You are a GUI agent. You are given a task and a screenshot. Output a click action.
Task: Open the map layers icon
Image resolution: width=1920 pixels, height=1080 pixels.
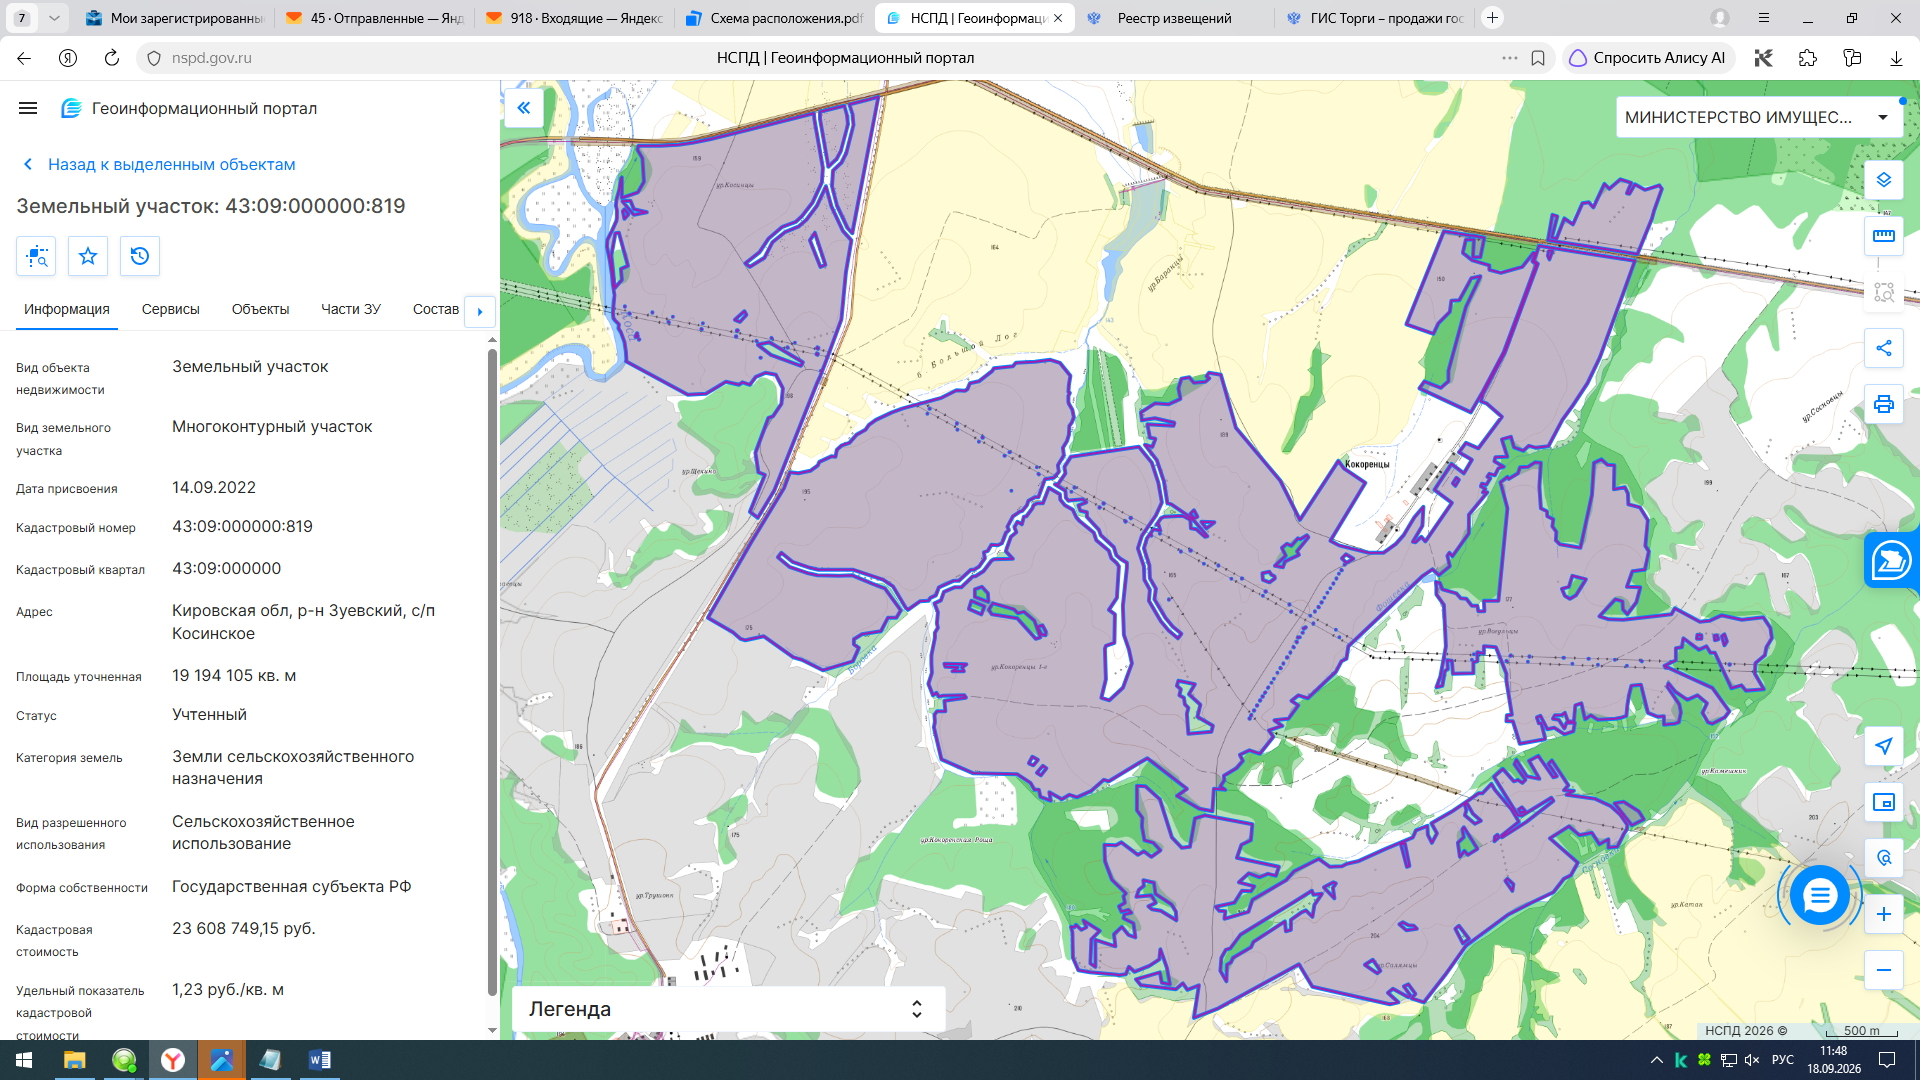[x=1884, y=180]
